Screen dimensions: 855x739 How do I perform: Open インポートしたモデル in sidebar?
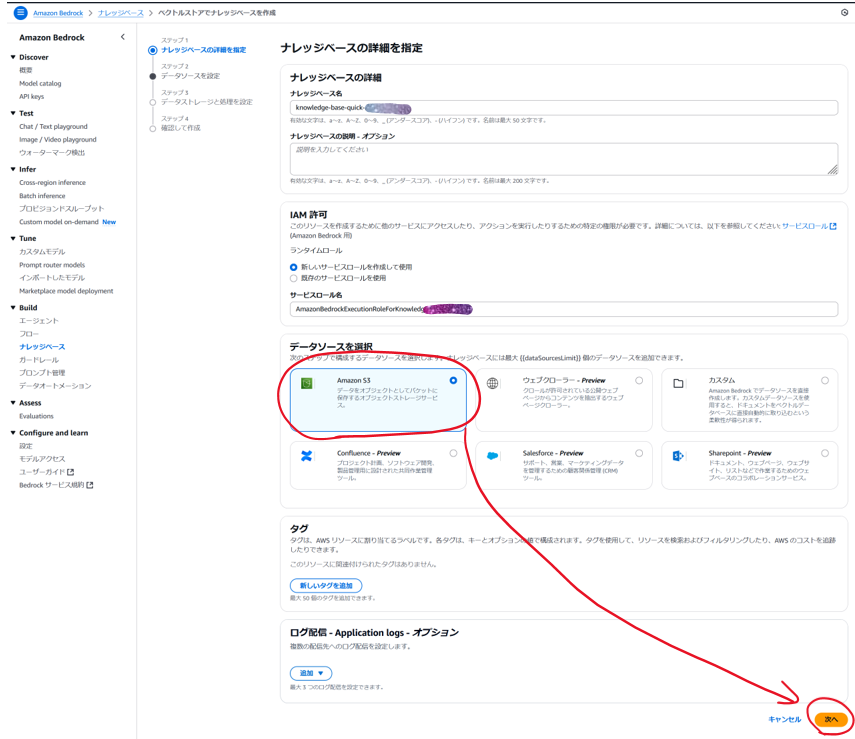click(52, 278)
